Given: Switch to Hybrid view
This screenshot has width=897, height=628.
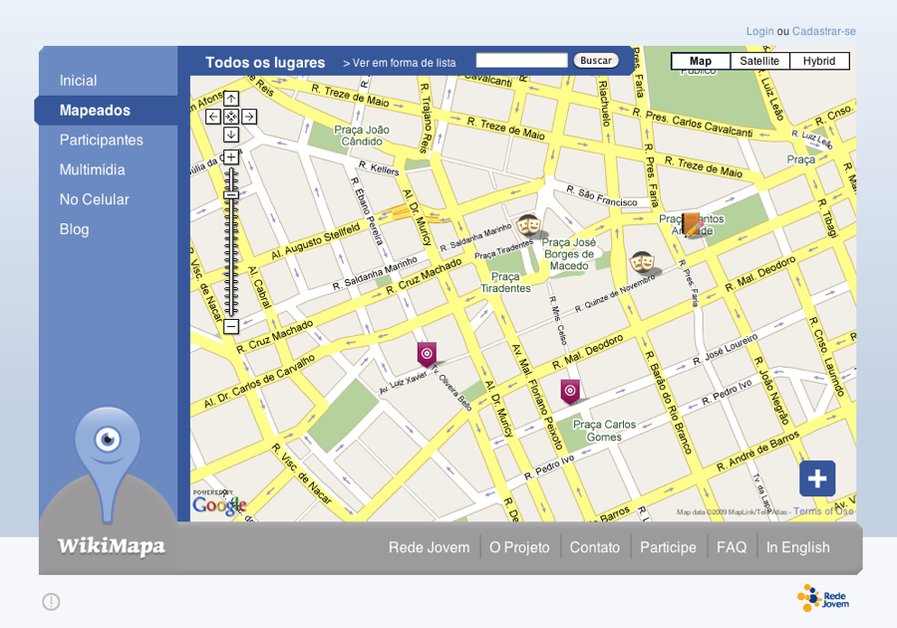Looking at the screenshot, I should pos(819,61).
